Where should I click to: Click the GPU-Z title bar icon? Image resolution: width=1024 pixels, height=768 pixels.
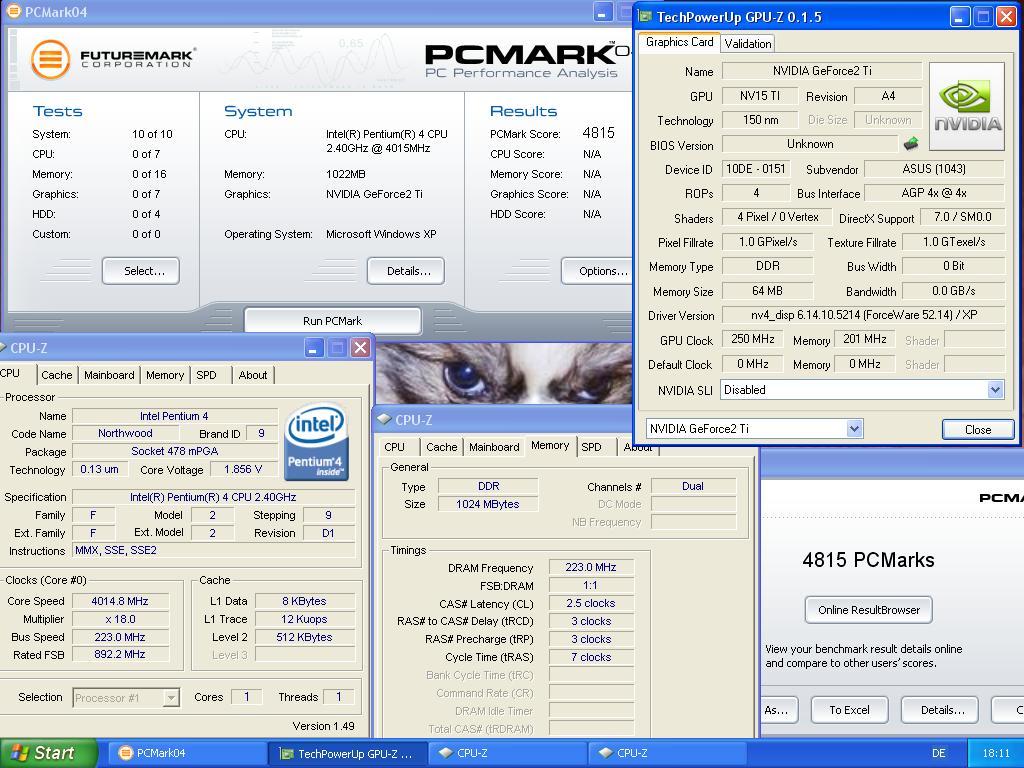click(x=645, y=17)
